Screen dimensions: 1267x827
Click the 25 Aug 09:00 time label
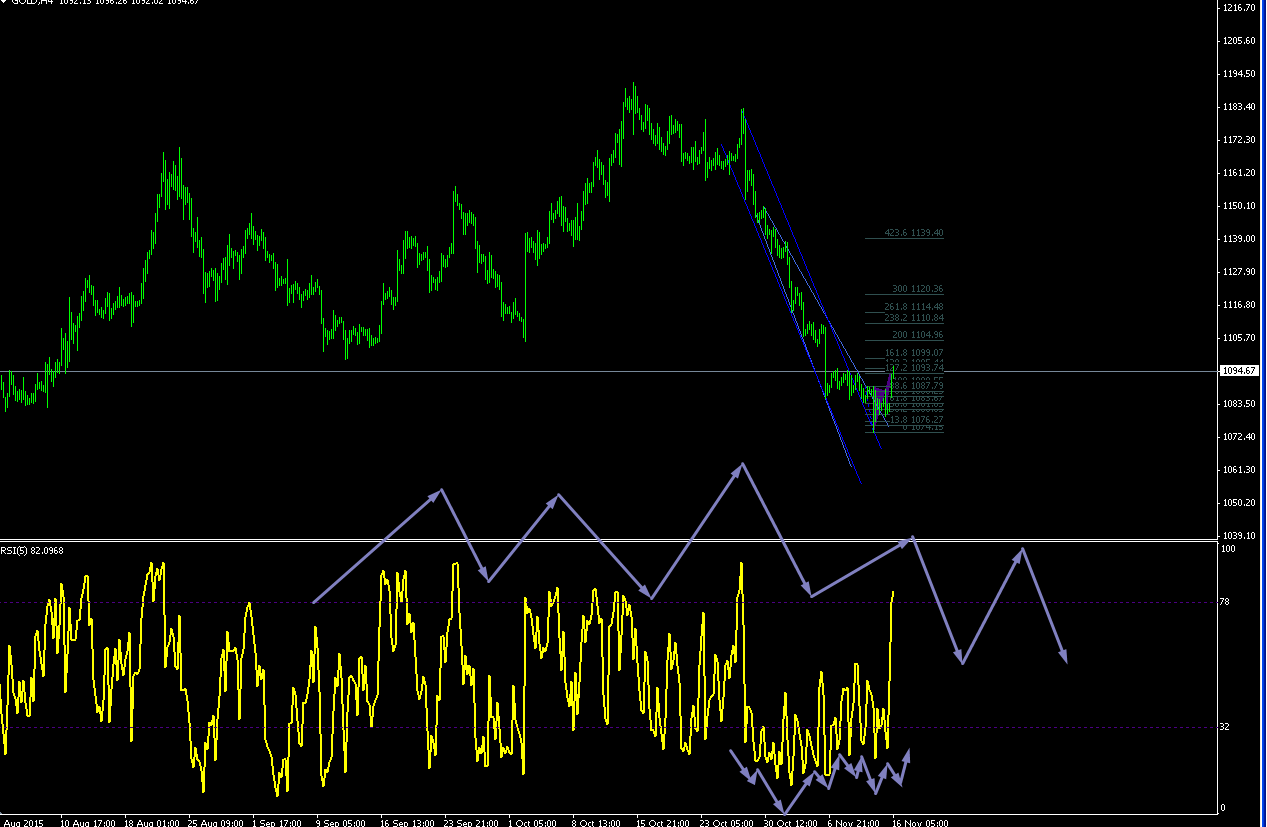pos(217,822)
